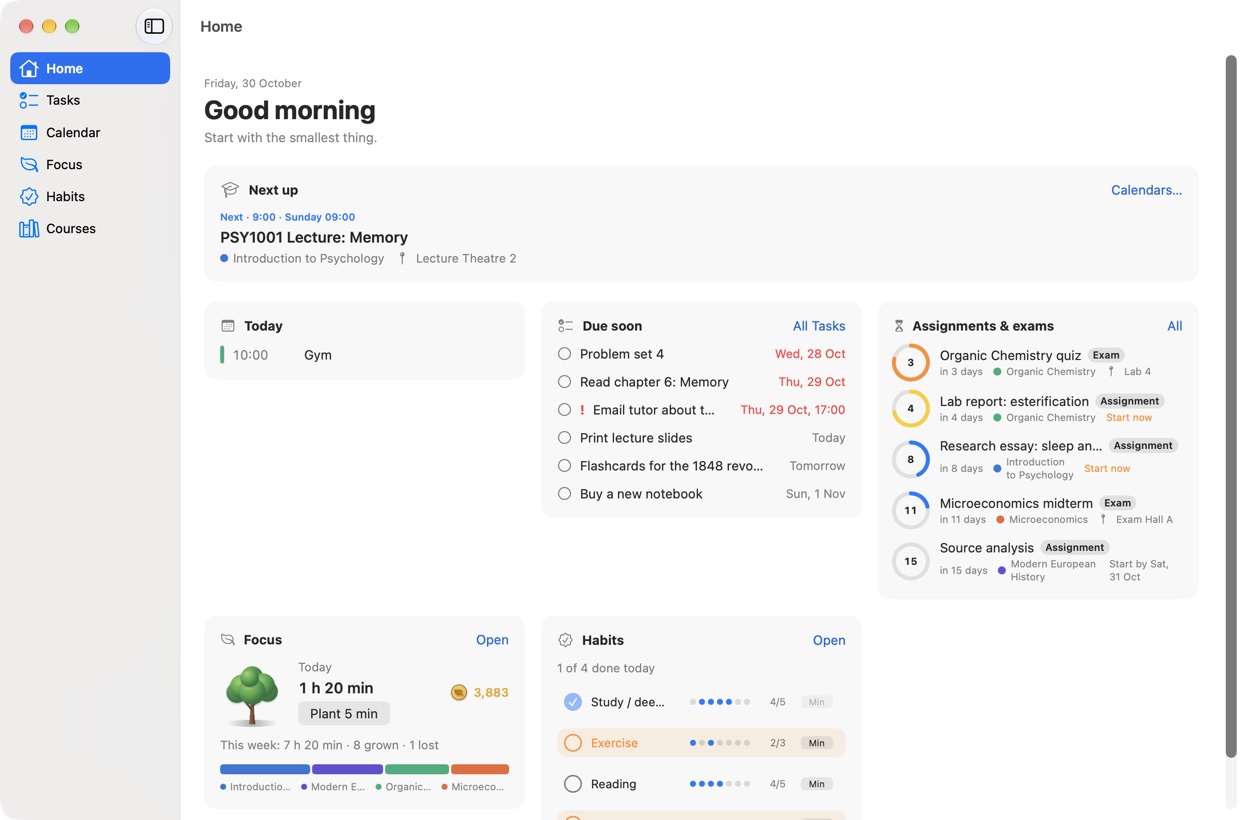Click the Focus leaf icon in sidebar
The height and width of the screenshot is (820, 1240).
tap(29, 164)
